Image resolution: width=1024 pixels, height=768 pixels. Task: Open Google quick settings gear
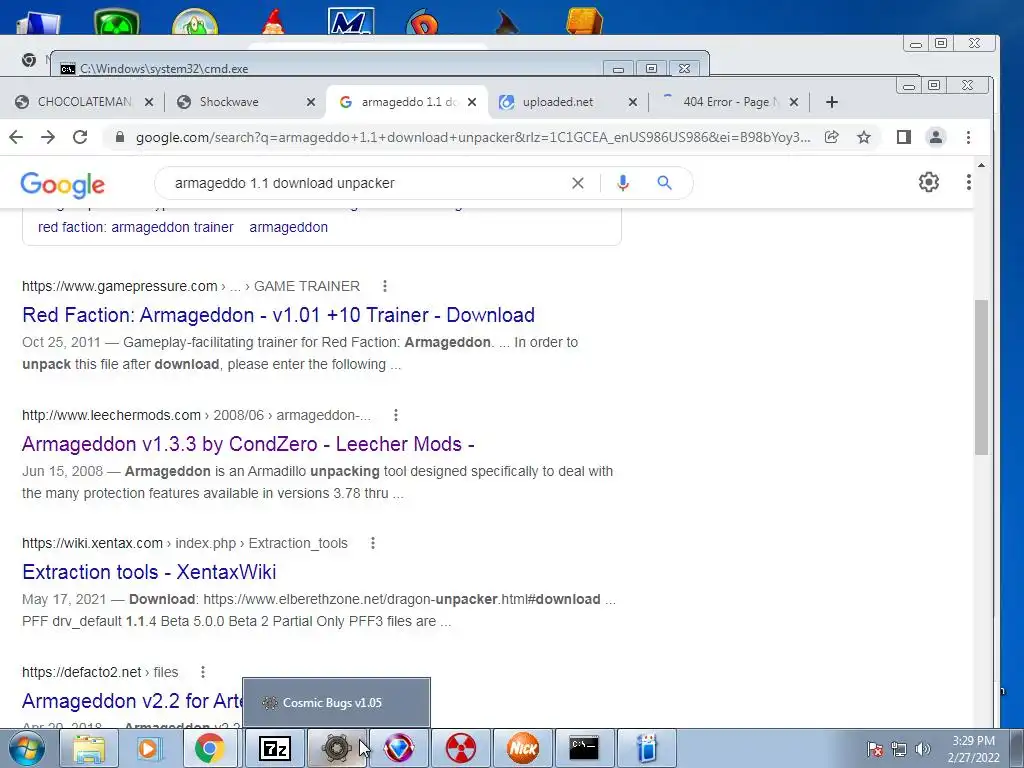[929, 182]
